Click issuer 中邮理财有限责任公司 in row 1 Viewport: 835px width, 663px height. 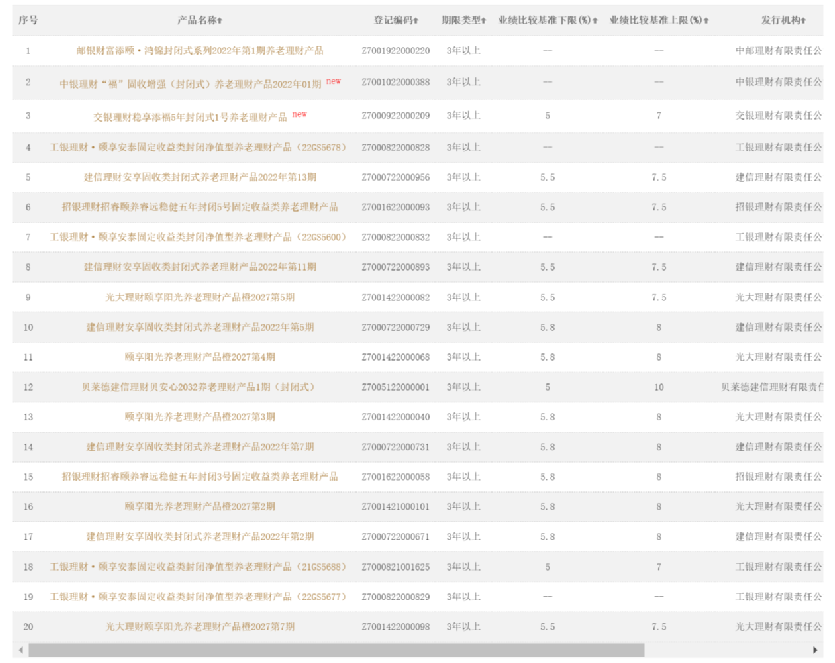(779, 51)
